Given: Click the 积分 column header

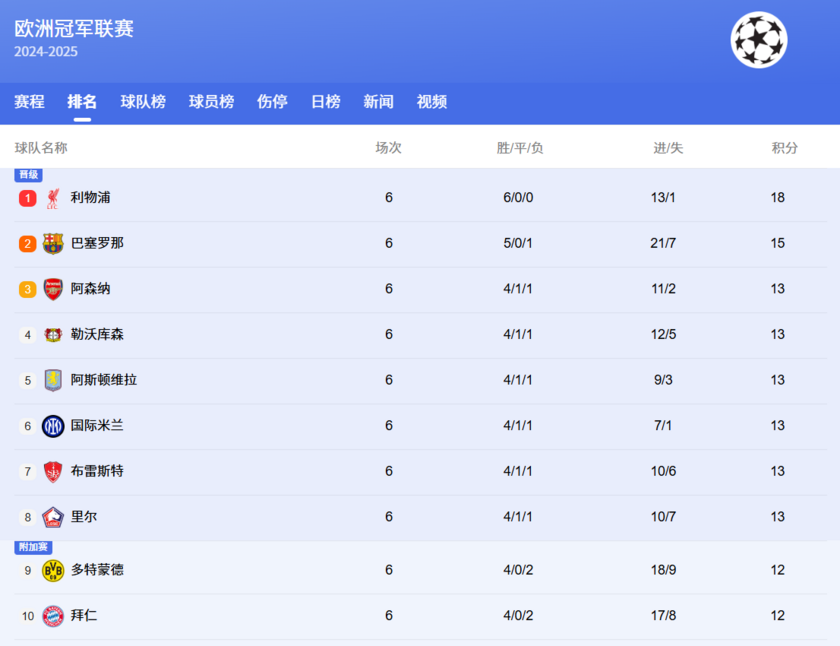Looking at the screenshot, I should (x=785, y=146).
